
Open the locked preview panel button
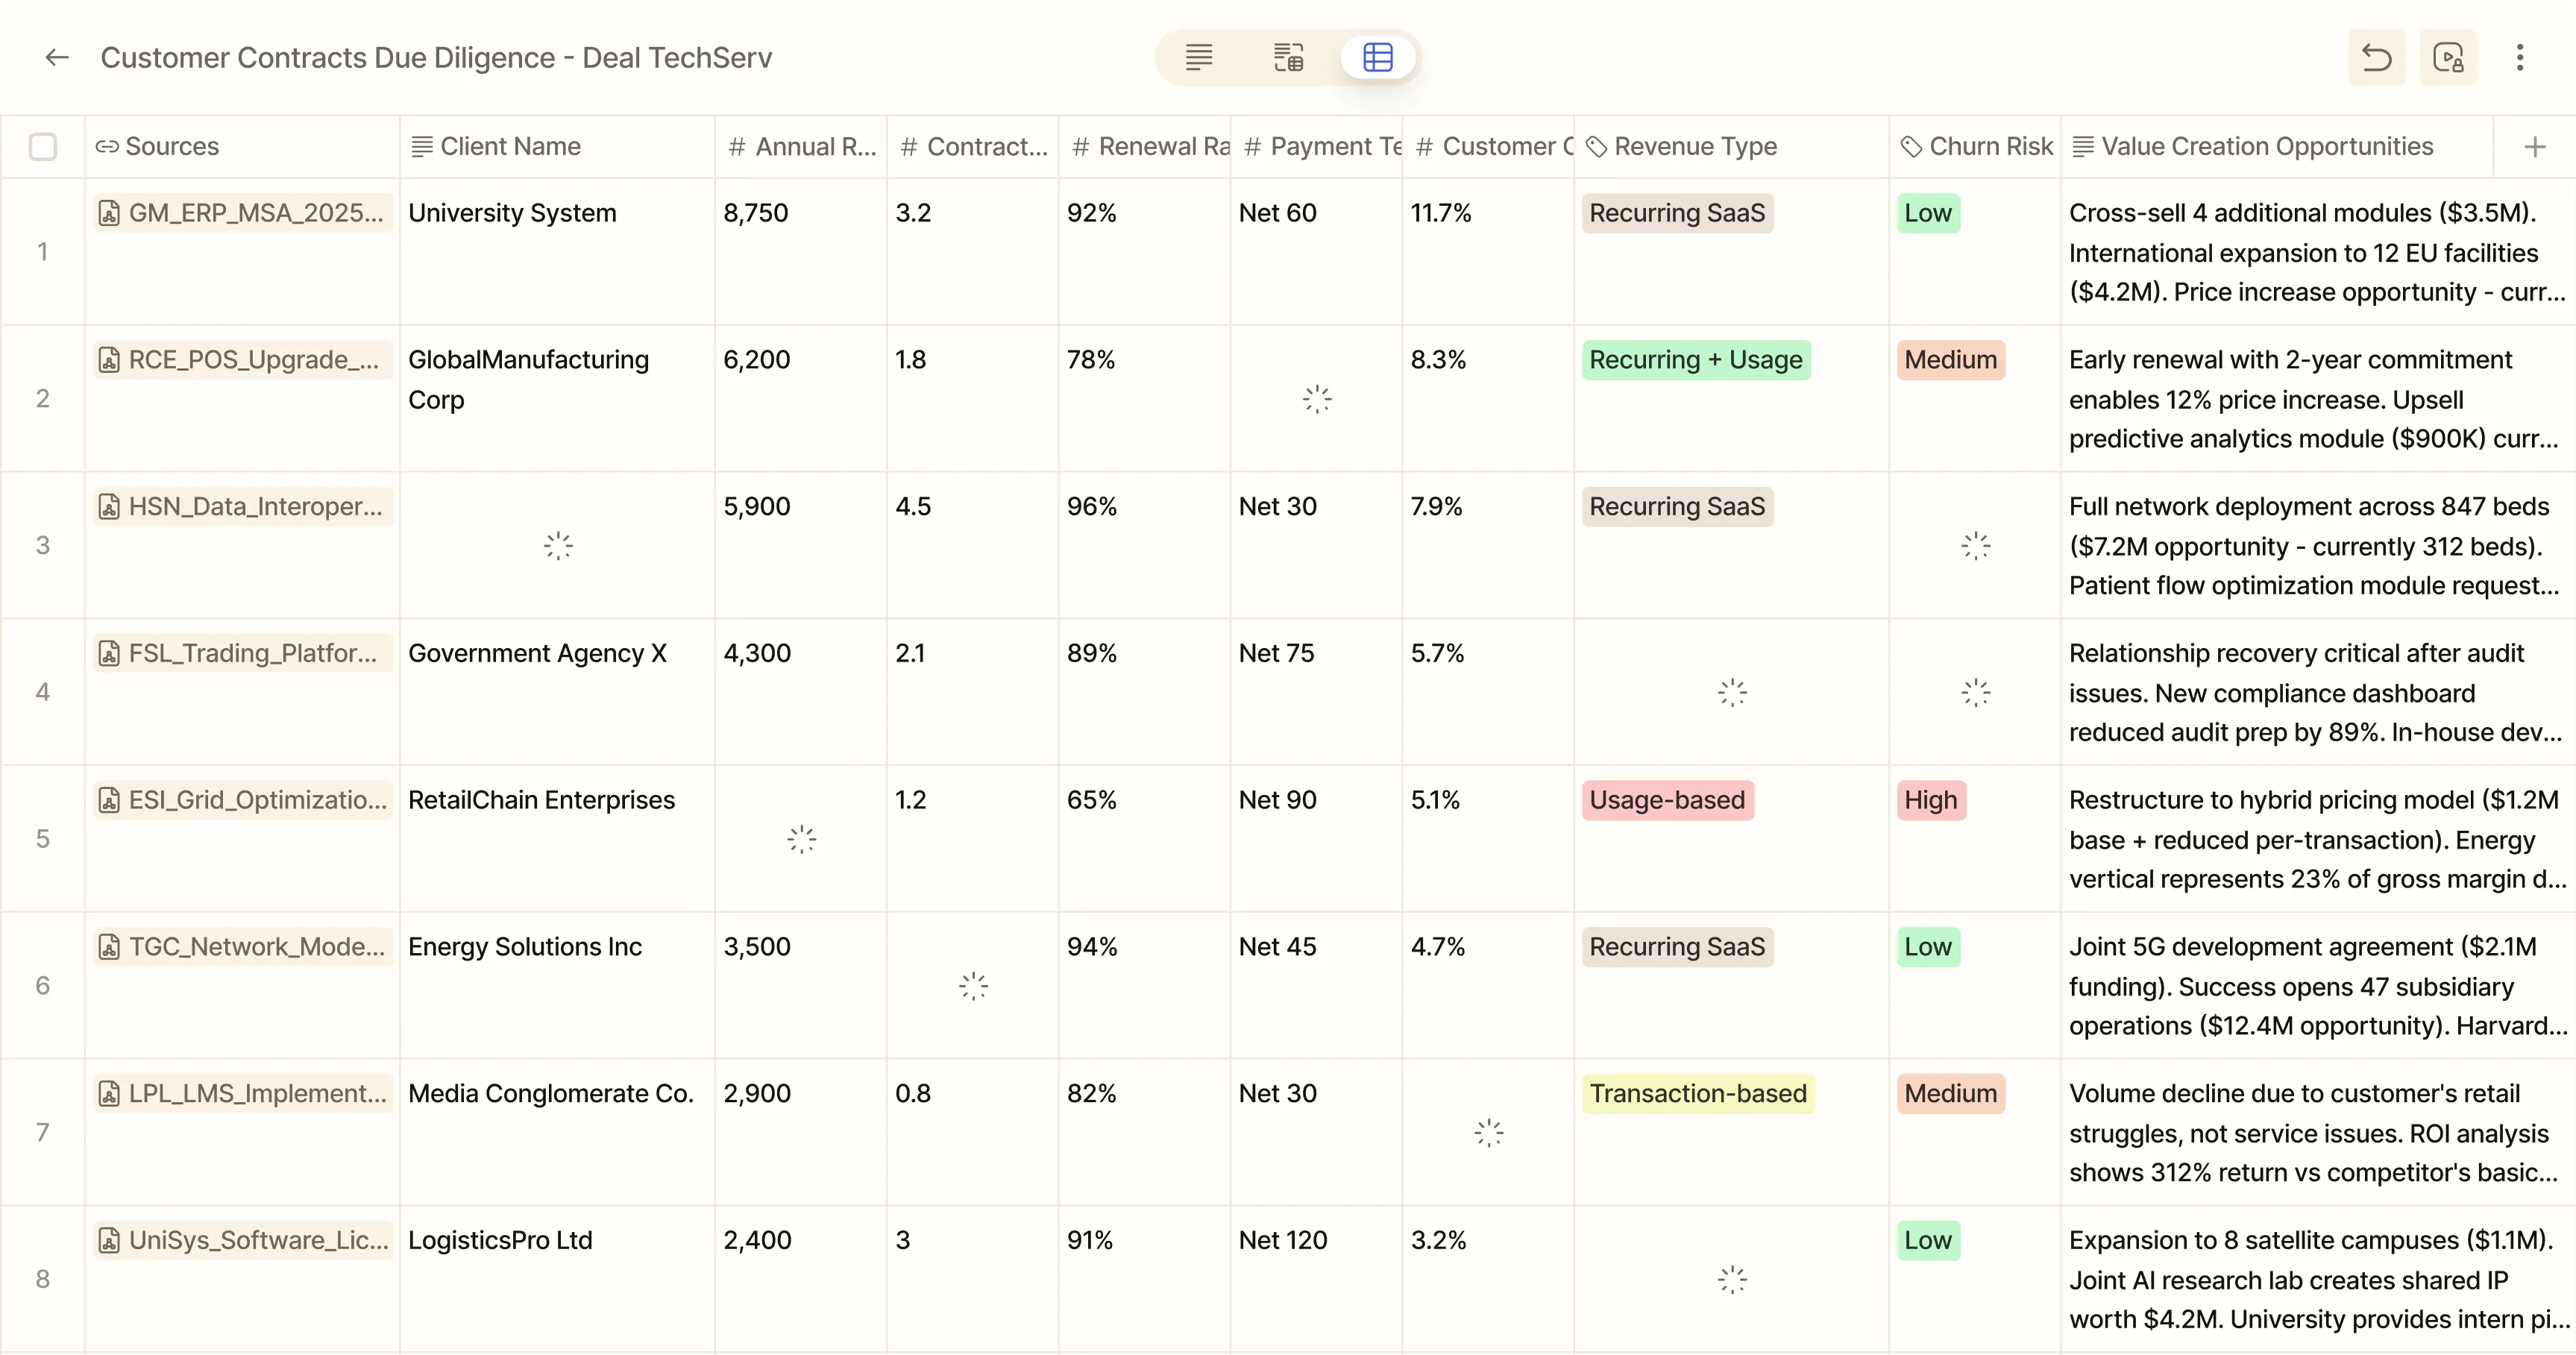[2448, 58]
